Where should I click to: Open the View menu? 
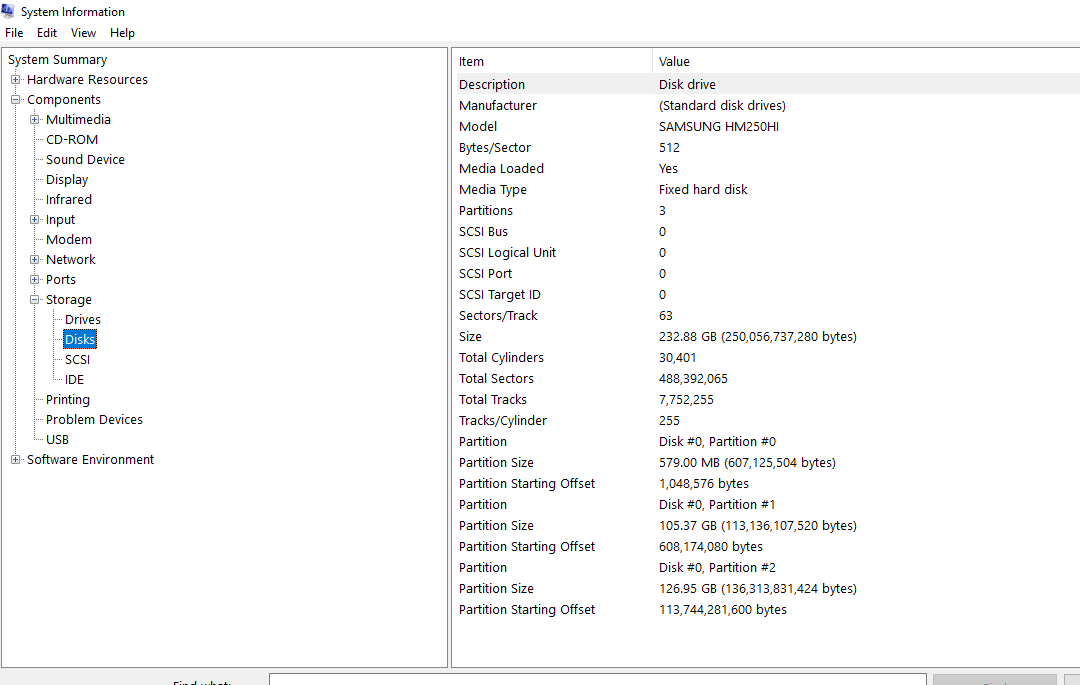[83, 32]
